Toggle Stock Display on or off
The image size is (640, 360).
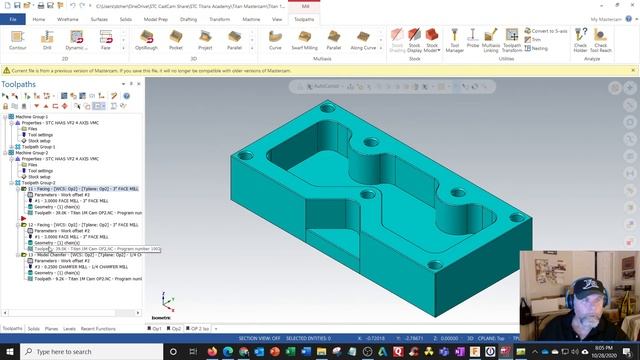point(414,40)
